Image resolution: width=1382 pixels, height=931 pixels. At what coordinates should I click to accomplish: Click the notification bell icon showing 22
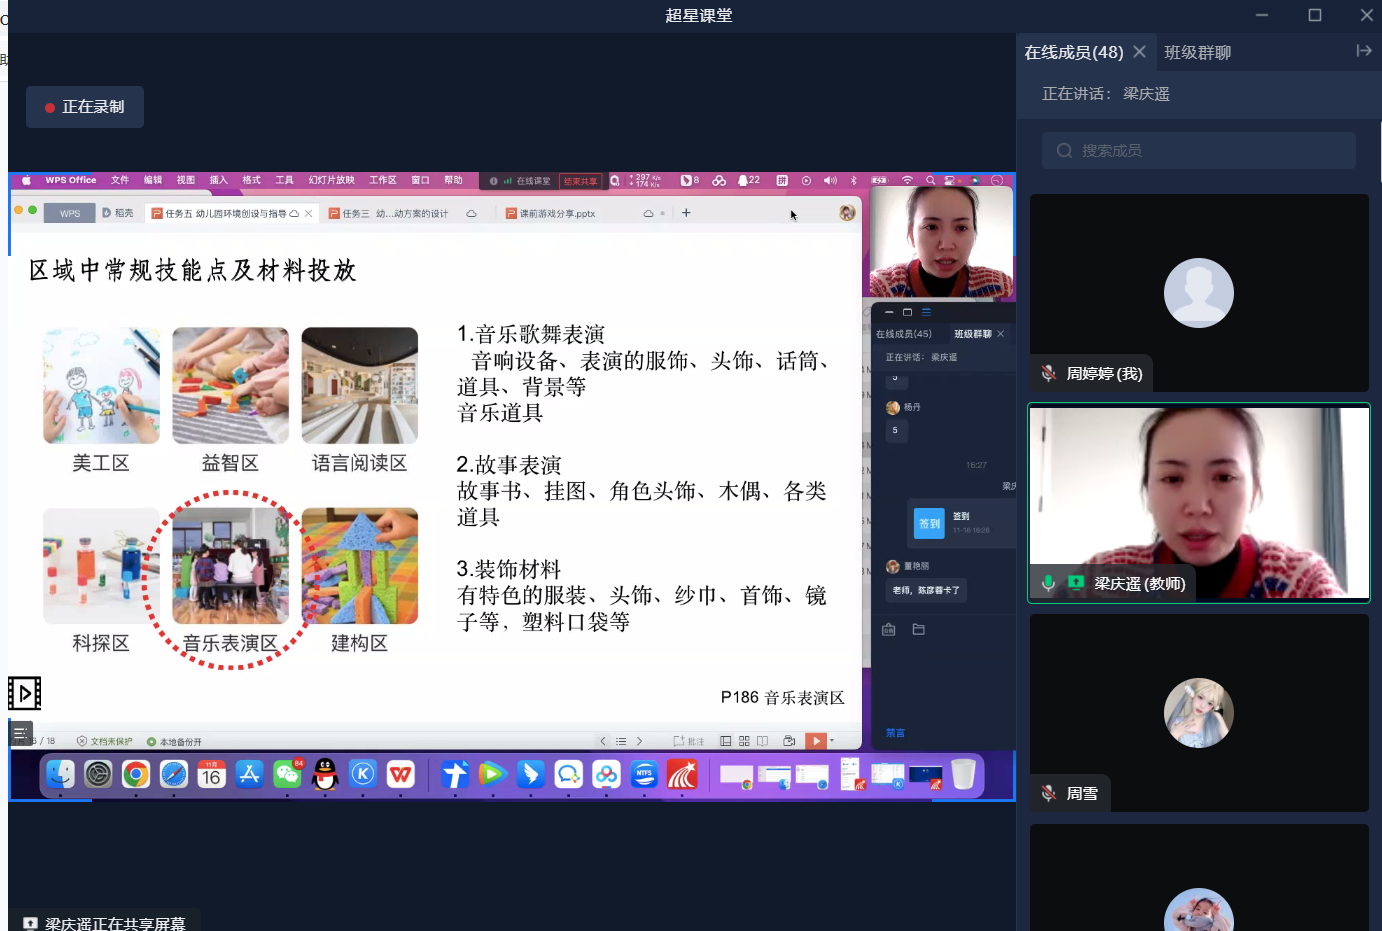coord(748,181)
